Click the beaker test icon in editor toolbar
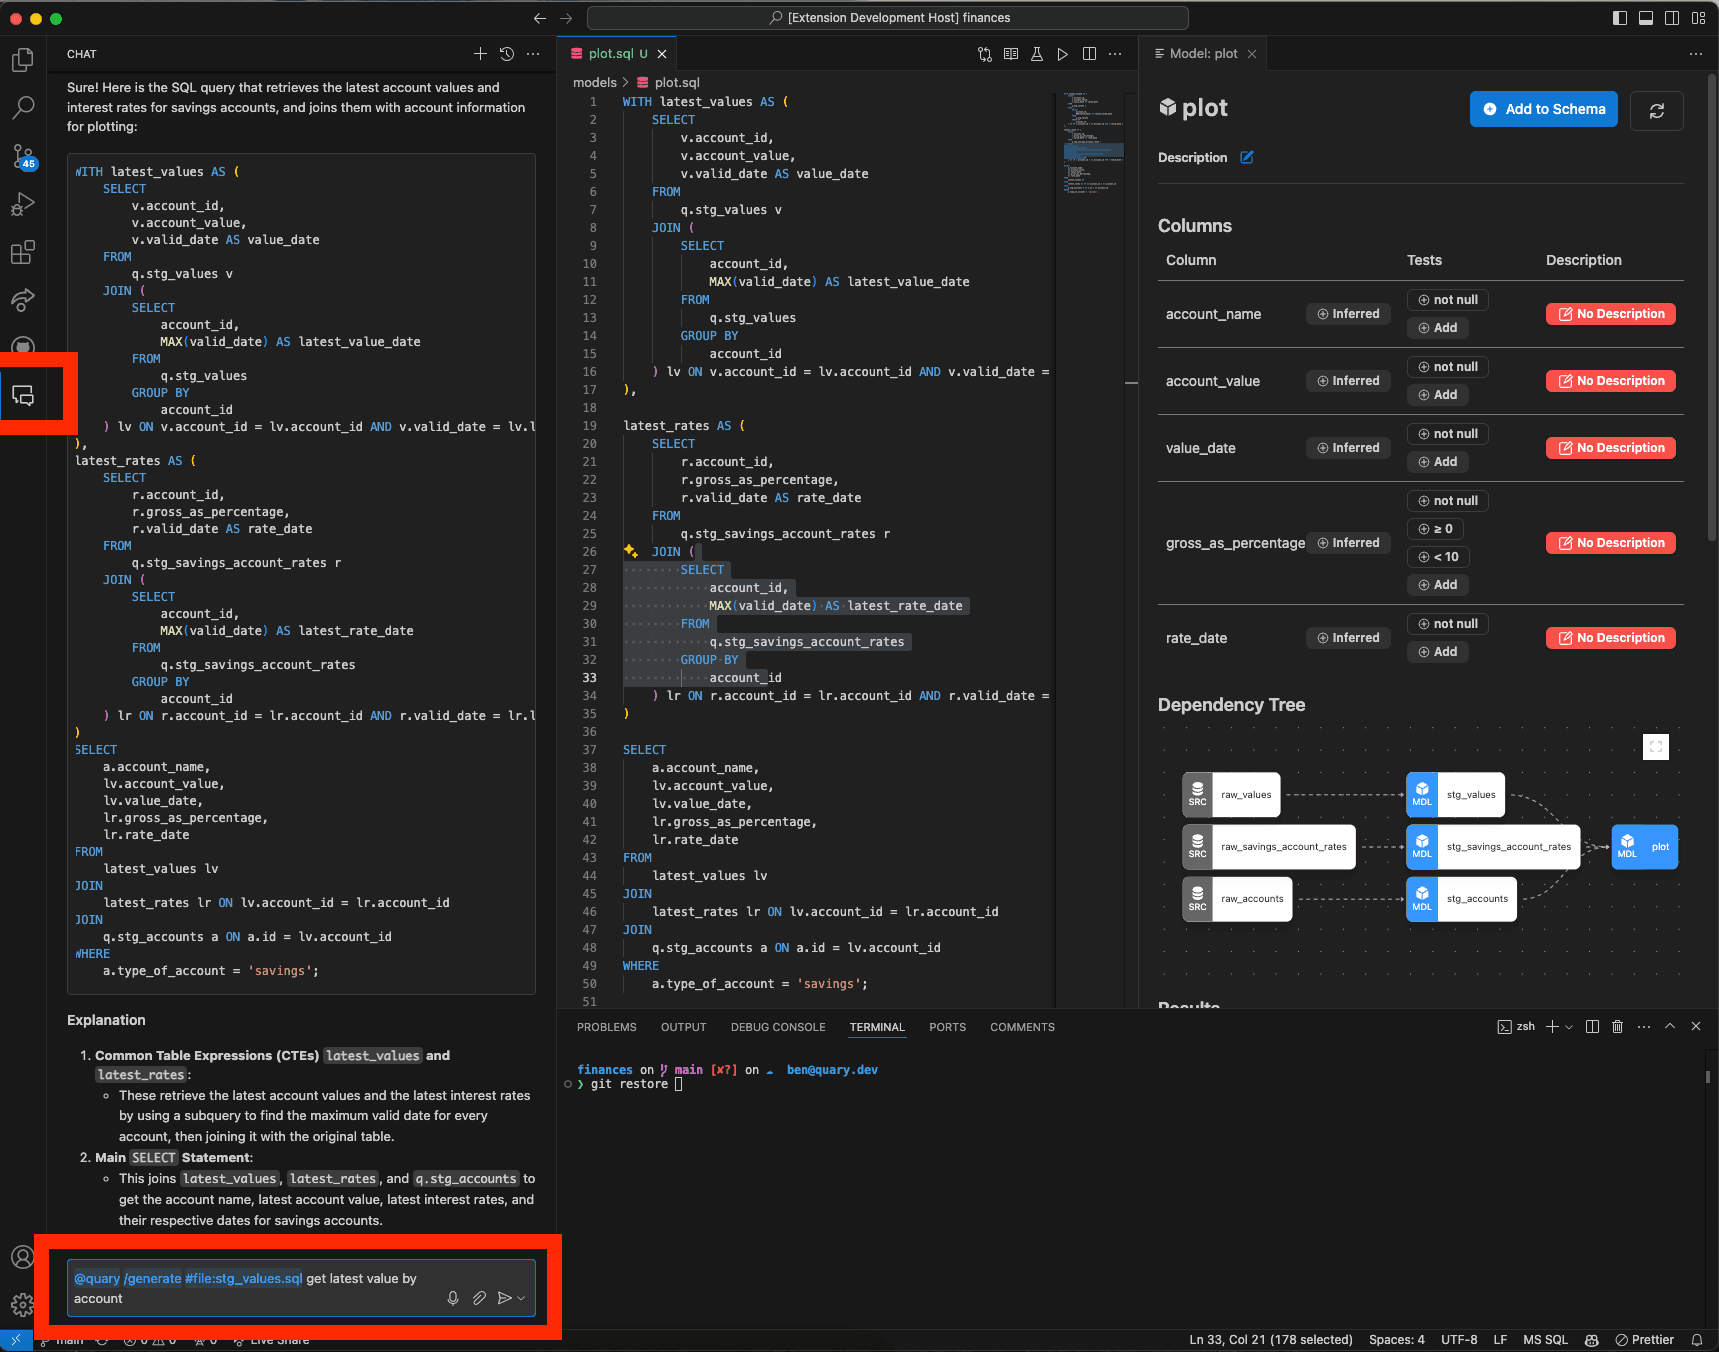The width and height of the screenshot is (1719, 1352). (x=1037, y=54)
